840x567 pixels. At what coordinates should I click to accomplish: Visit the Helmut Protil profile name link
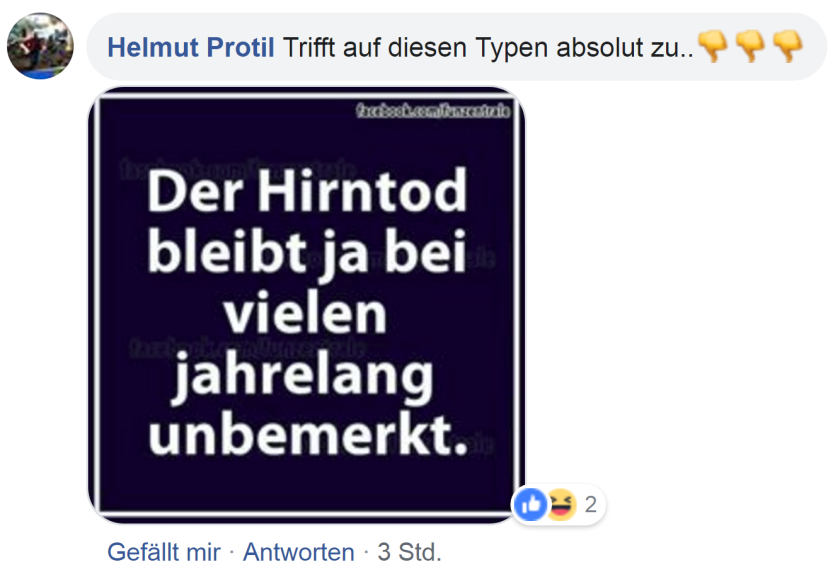(191, 48)
